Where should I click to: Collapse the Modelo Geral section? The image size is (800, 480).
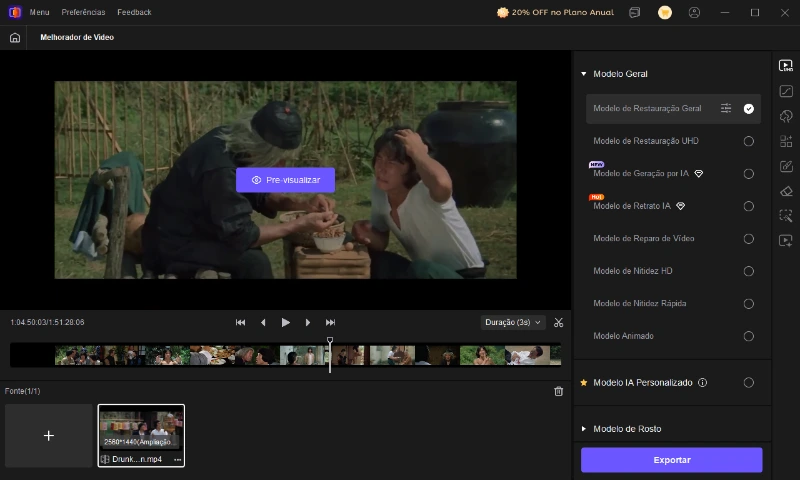(x=584, y=74)
